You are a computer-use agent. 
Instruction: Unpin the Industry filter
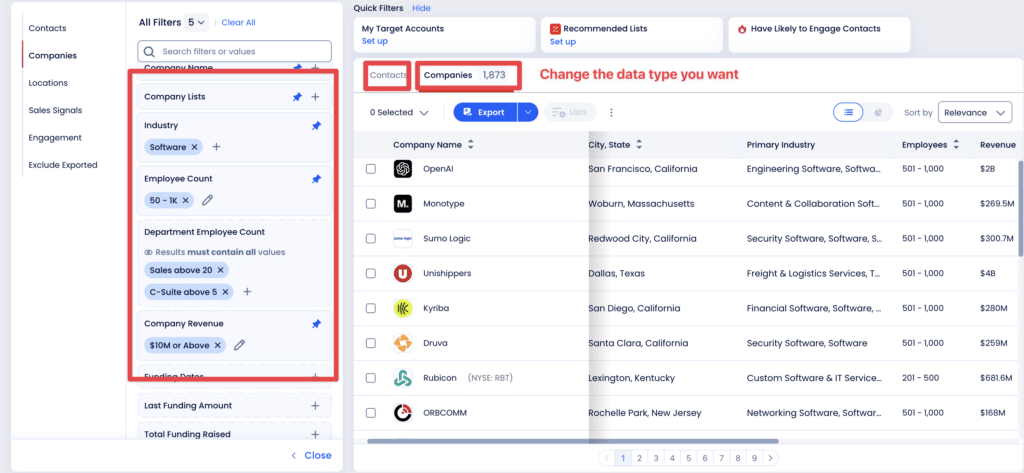[x=316, y=125]
